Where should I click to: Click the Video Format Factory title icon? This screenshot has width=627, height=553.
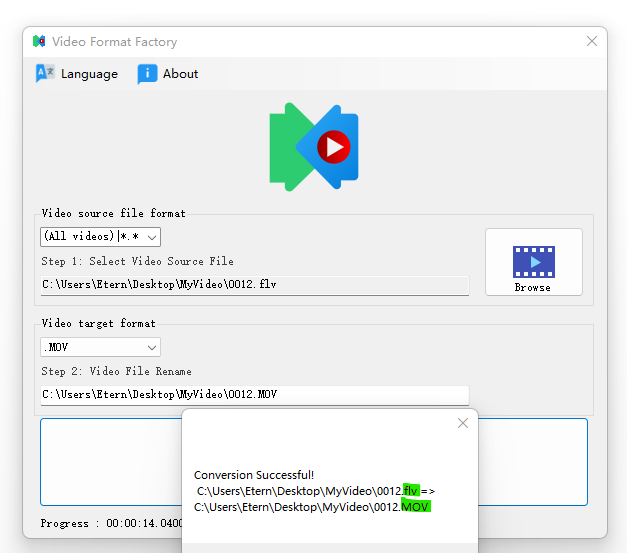pos(39,41)
